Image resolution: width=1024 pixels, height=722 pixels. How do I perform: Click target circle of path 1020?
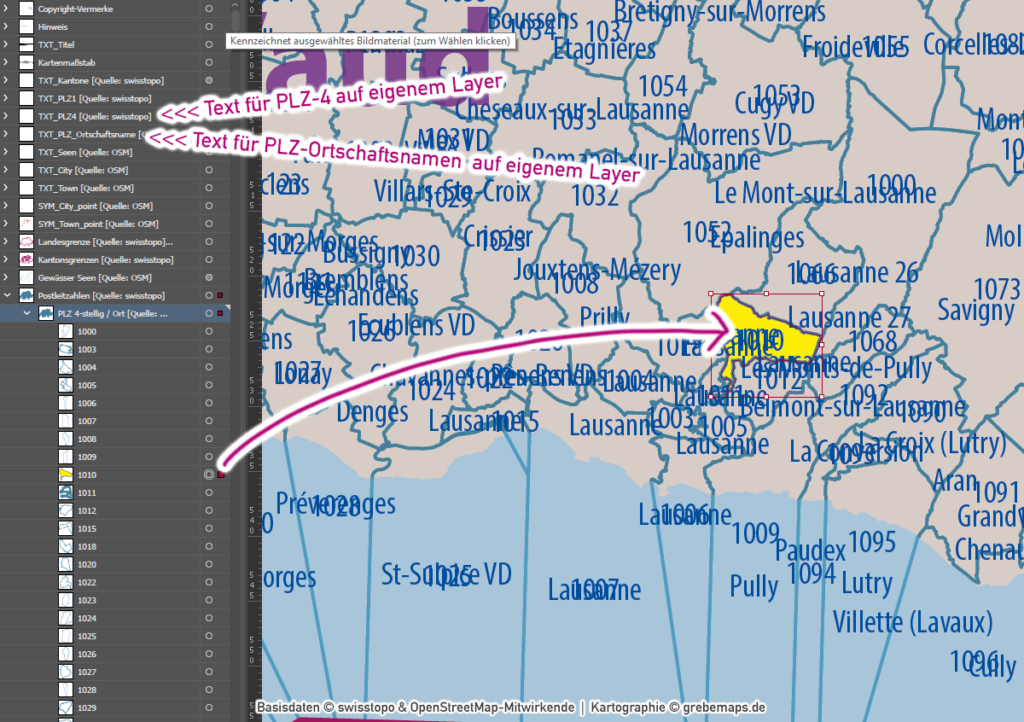[x=209, y=565]
